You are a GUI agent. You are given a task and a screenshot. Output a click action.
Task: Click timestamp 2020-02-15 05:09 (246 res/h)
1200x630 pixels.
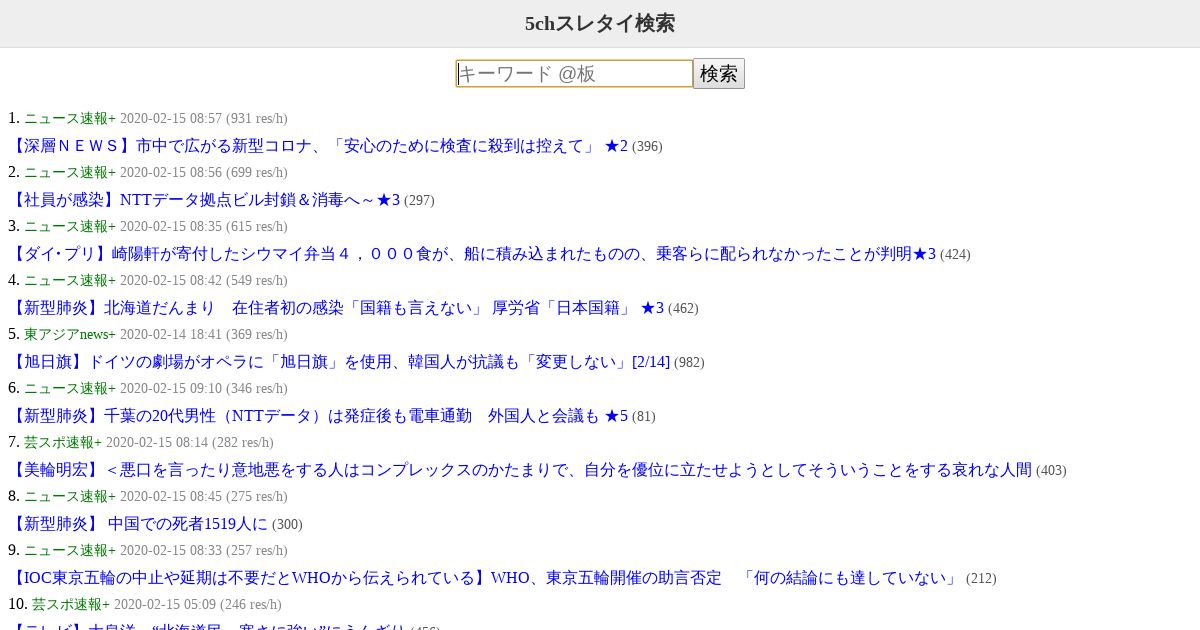[x=198, y=604]
